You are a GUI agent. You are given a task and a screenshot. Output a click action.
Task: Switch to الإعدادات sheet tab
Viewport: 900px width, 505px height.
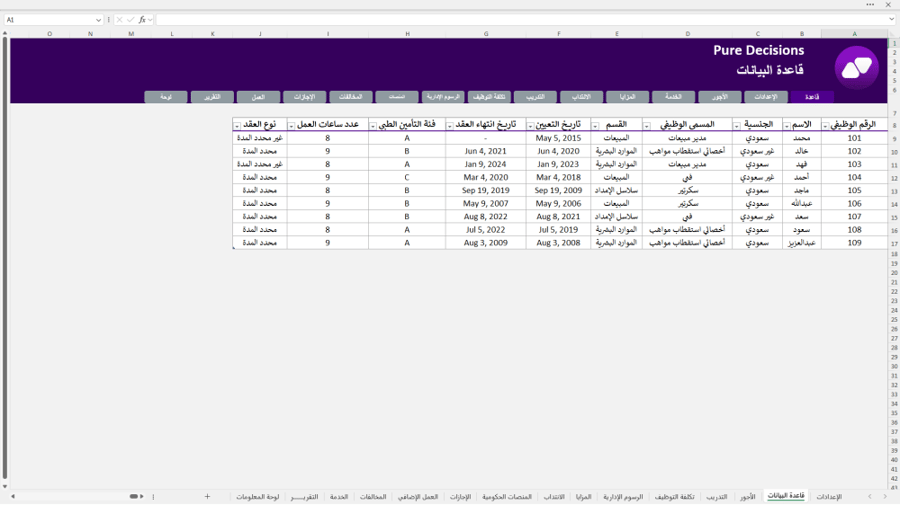(829, 497)
